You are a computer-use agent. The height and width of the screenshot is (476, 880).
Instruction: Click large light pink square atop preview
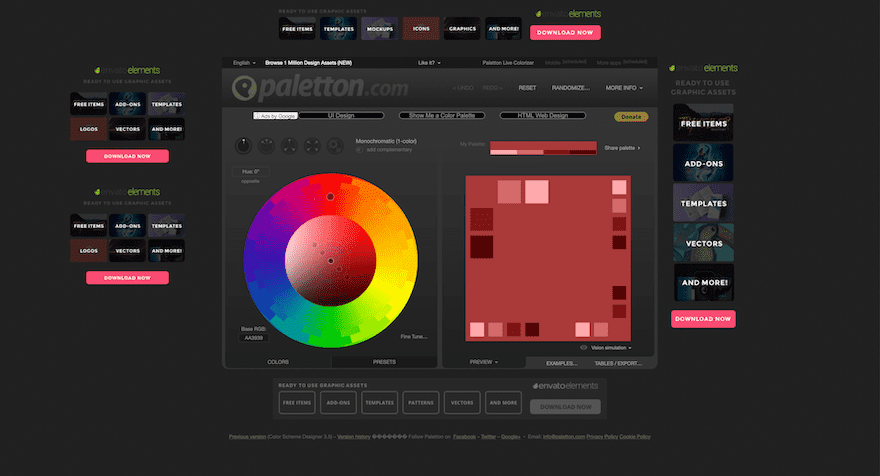pyautogui.click(x=537, y=192)
